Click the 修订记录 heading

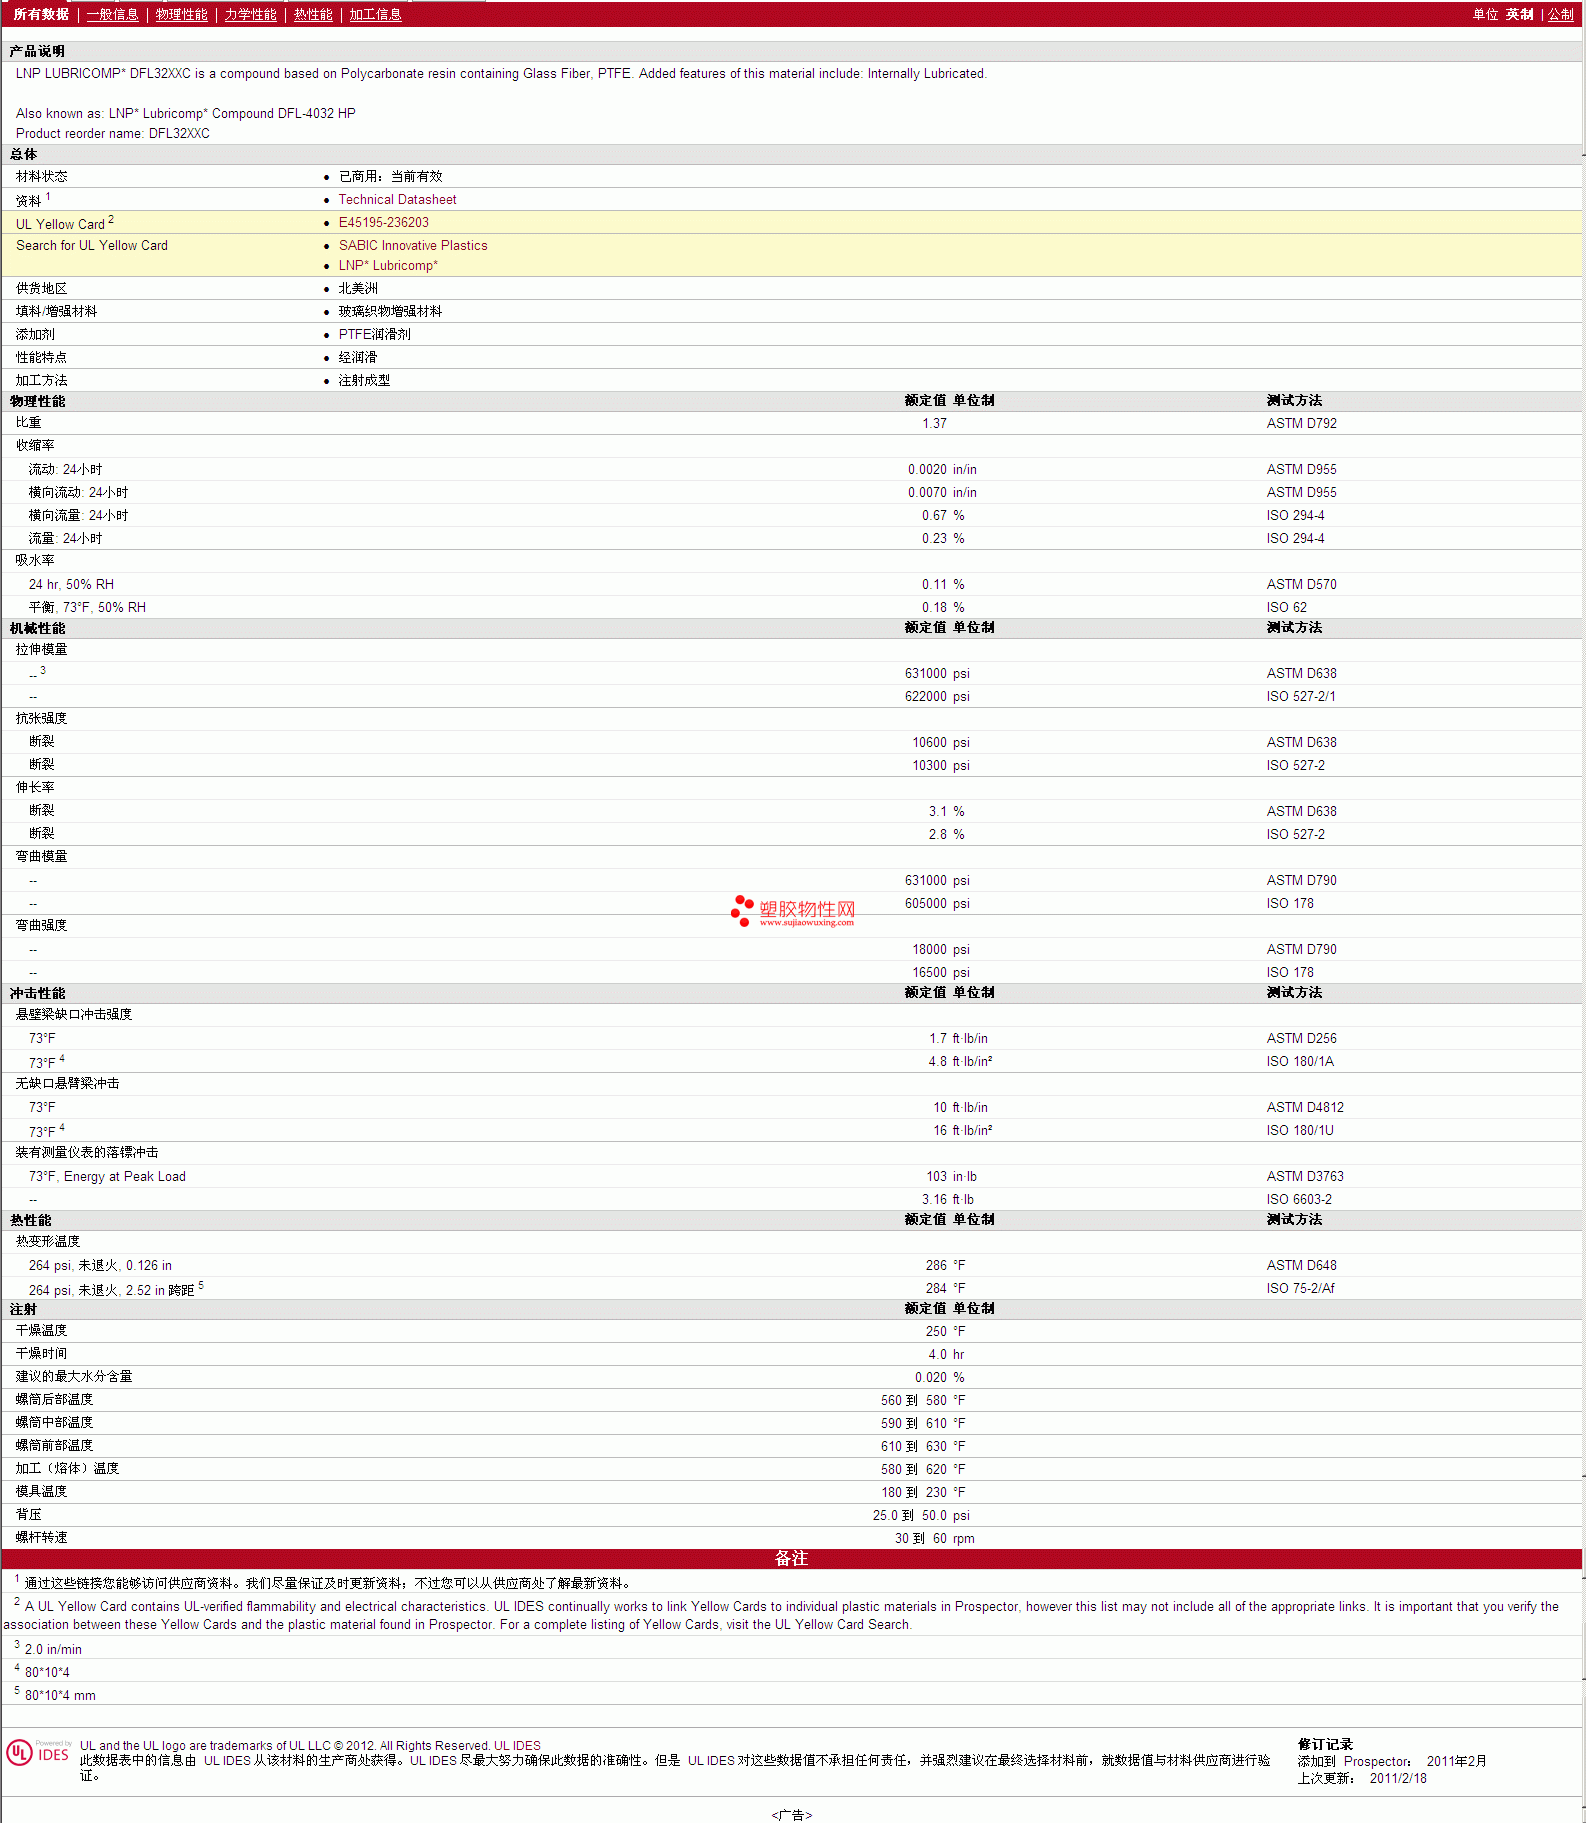(1325, 1745)
